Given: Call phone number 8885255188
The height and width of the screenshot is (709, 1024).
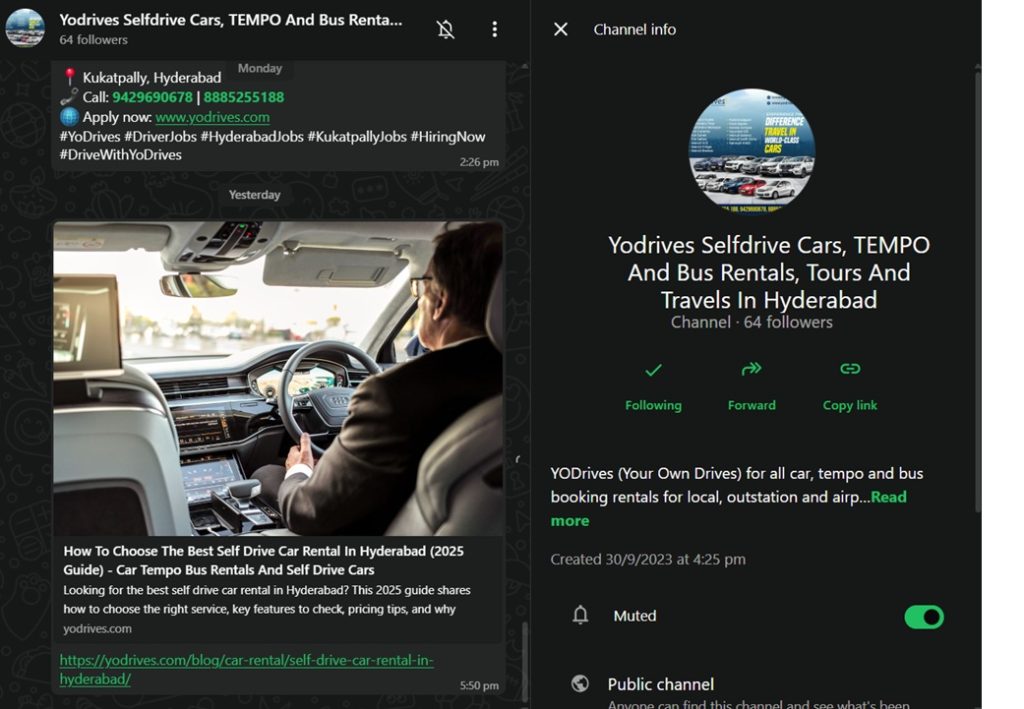Looking at the screenshot, I should (x=244, y=97).
